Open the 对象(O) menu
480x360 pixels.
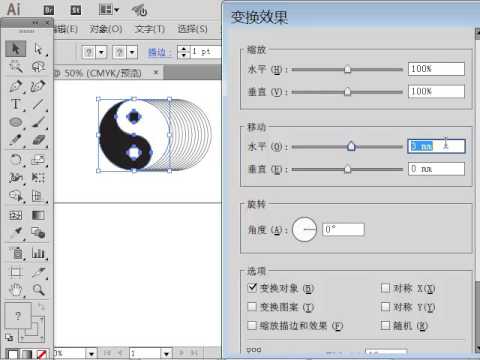coord(105,29)
